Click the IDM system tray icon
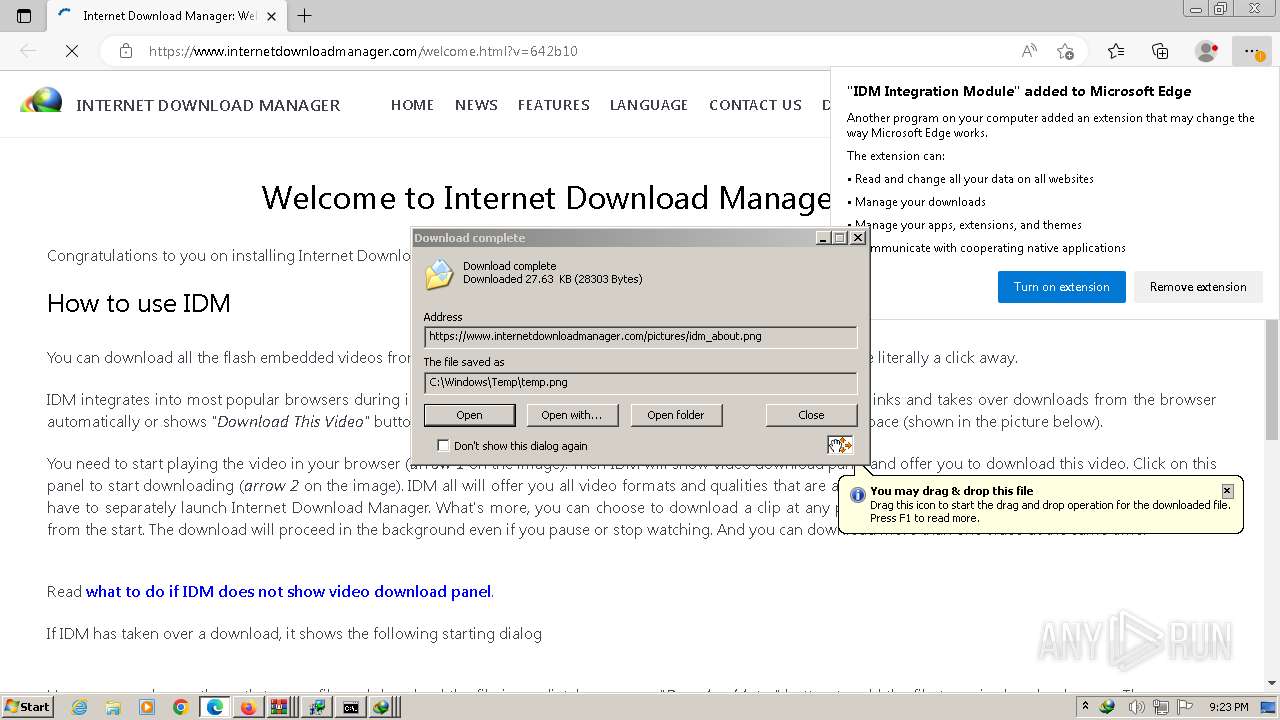The width and height of the screenshot is (1280, 720). (x=1107, y=707)
